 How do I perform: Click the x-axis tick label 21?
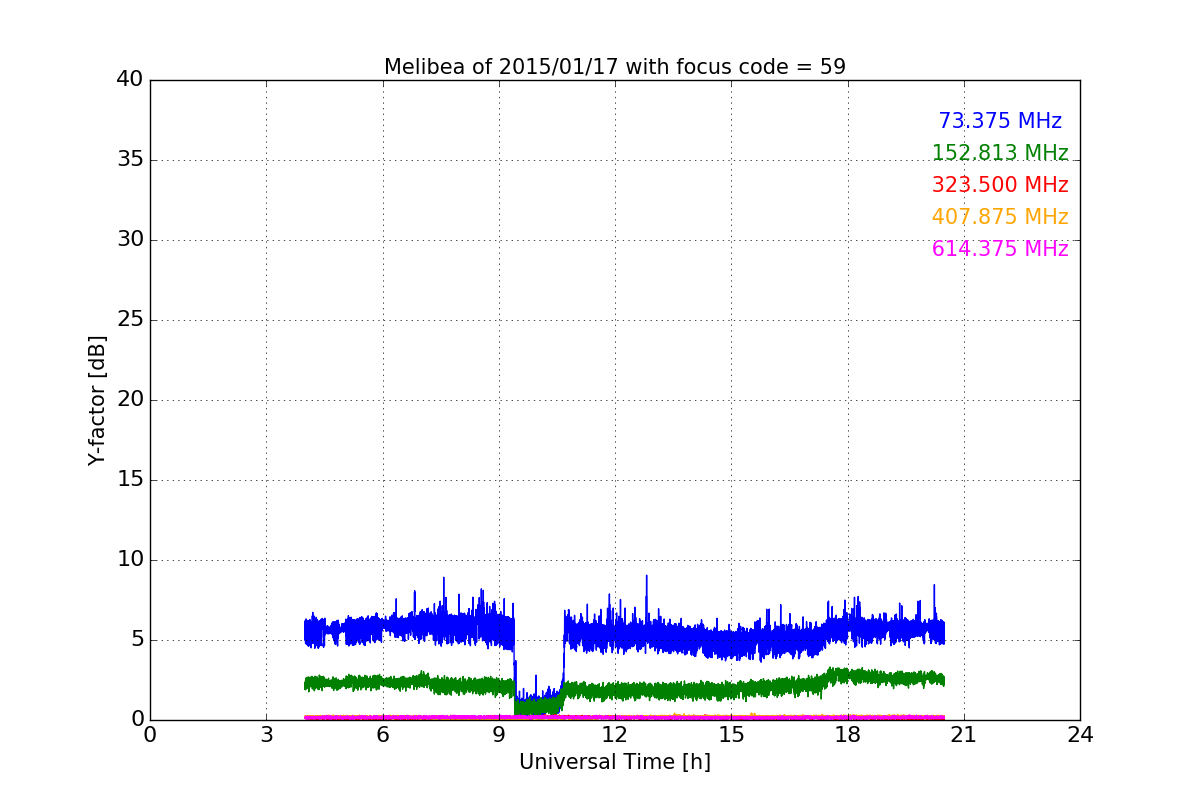[964, 734]
